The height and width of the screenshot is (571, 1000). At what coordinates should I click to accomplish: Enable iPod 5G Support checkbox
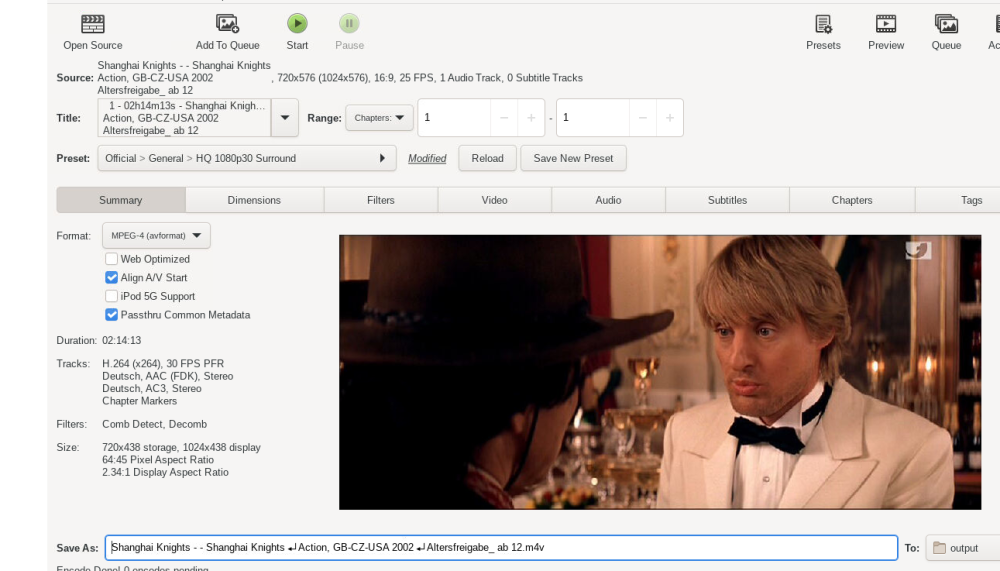(112, 296)
